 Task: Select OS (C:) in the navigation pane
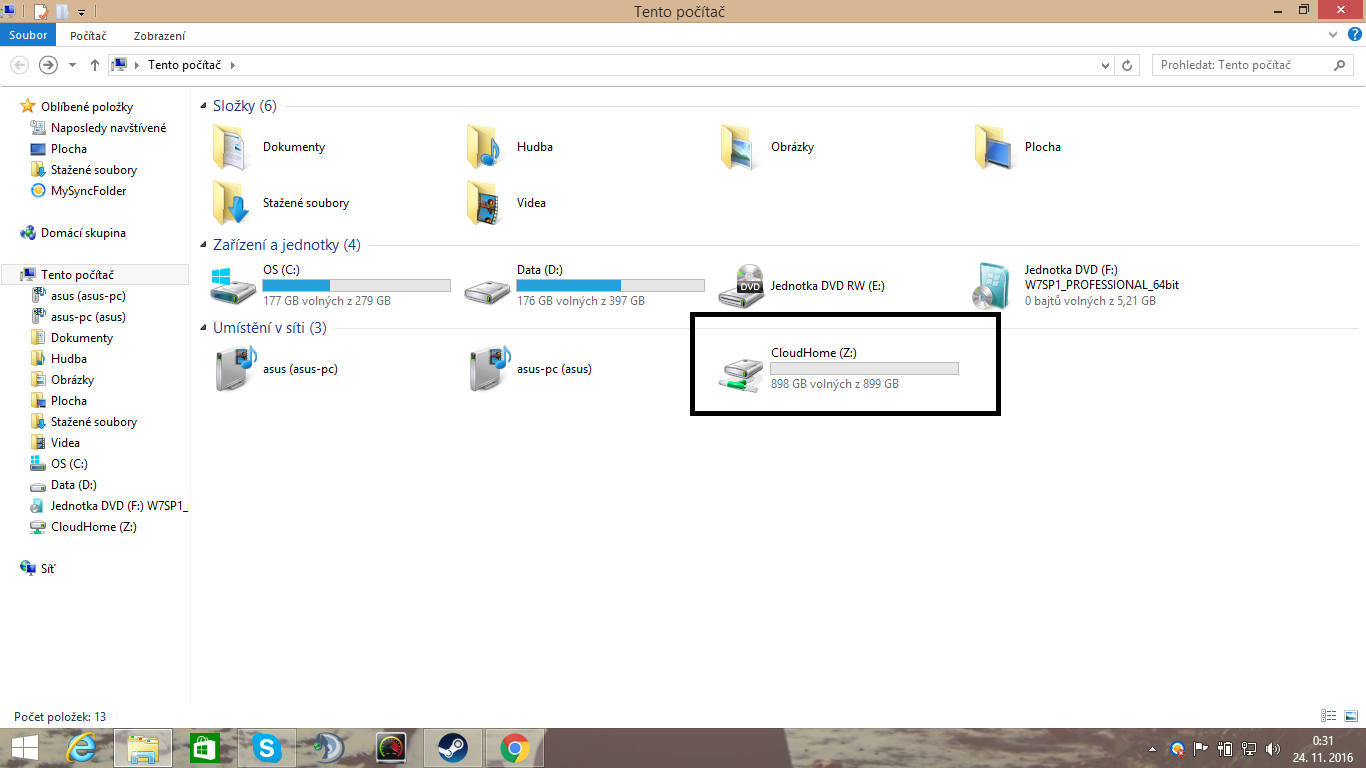pos(69,464)
